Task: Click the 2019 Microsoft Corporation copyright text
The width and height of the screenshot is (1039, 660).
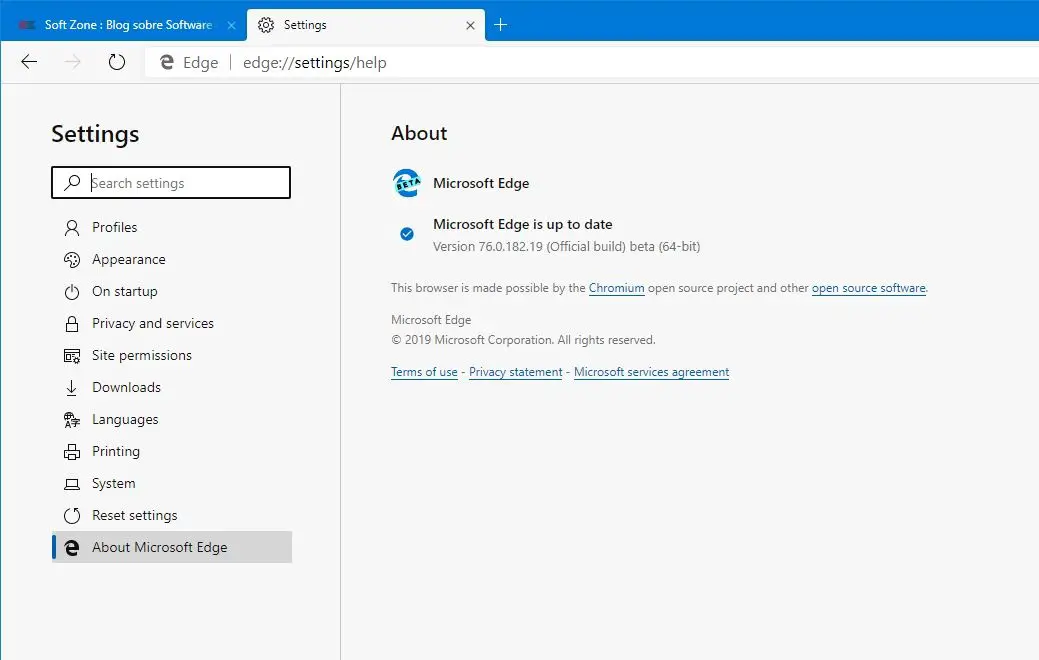Action: tap(523, 340)
